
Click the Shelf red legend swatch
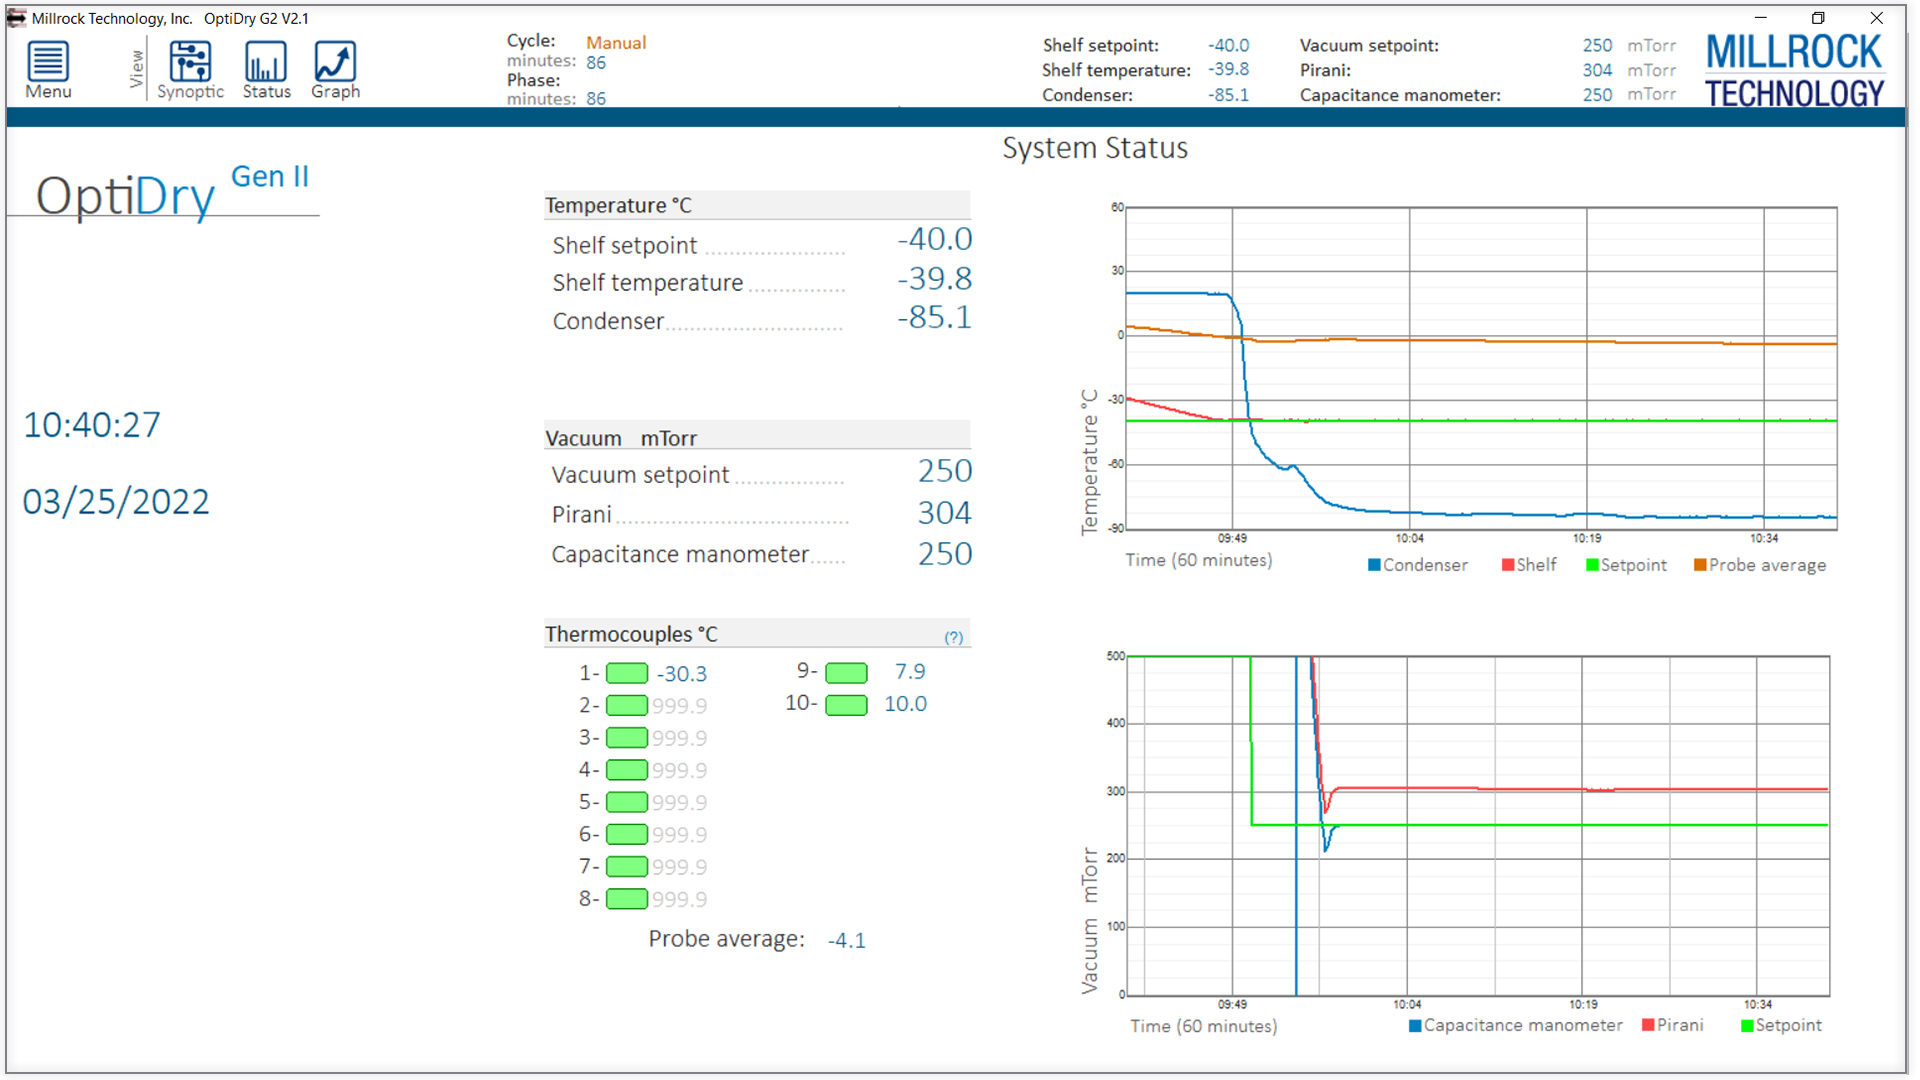click(x=1507, y=565)
